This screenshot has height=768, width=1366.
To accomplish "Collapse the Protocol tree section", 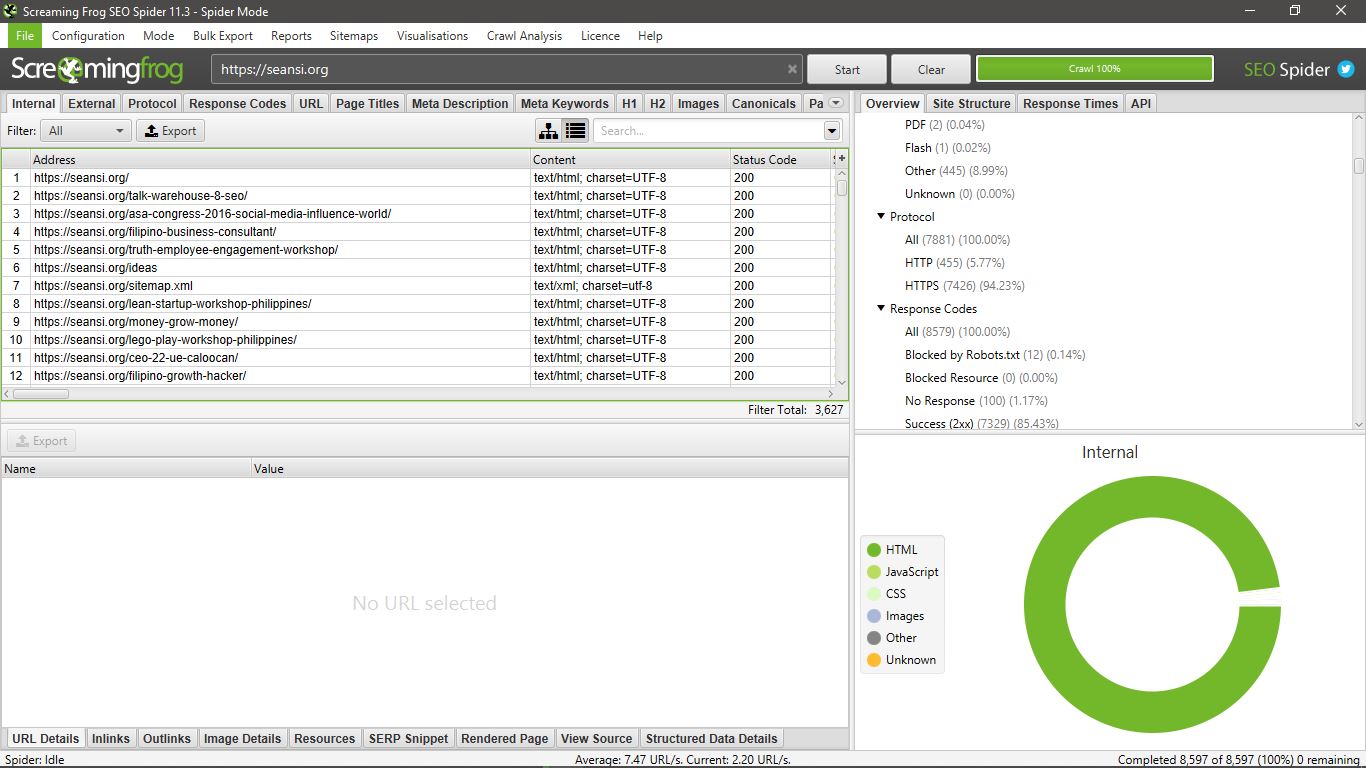I will (881, 217).
